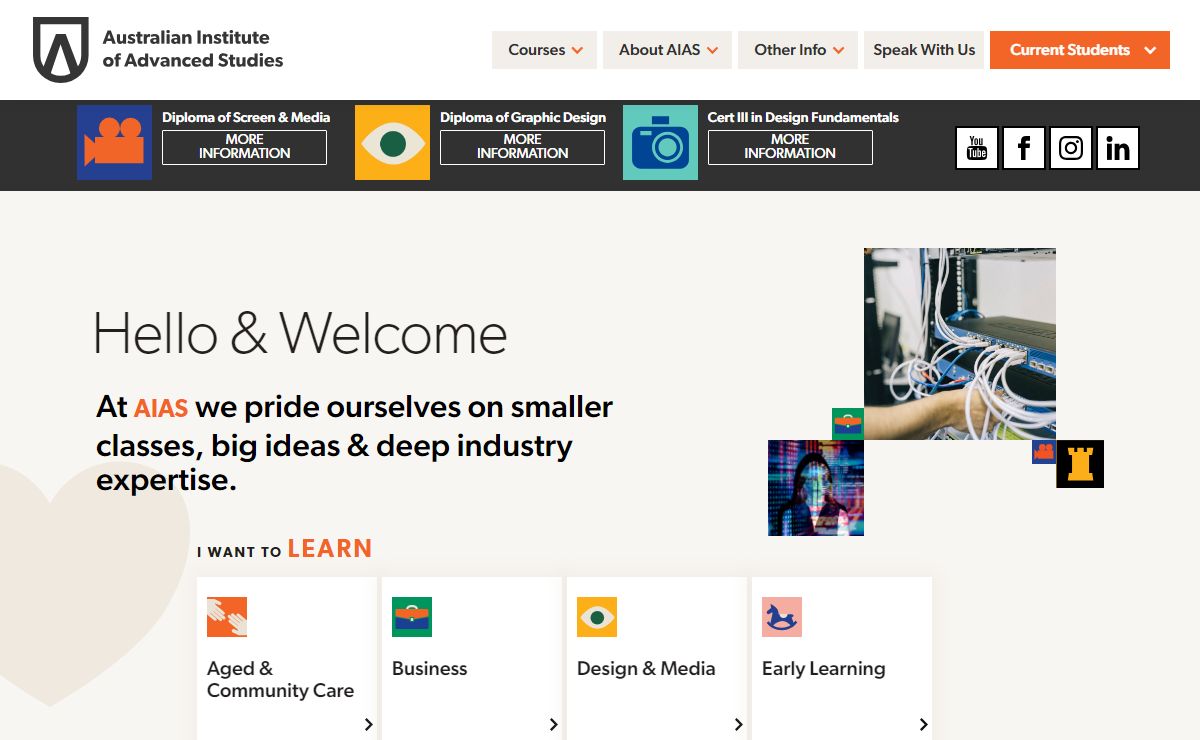
Task: More Information for Diploma of Screen & Media
Action: tap(244, 147)
